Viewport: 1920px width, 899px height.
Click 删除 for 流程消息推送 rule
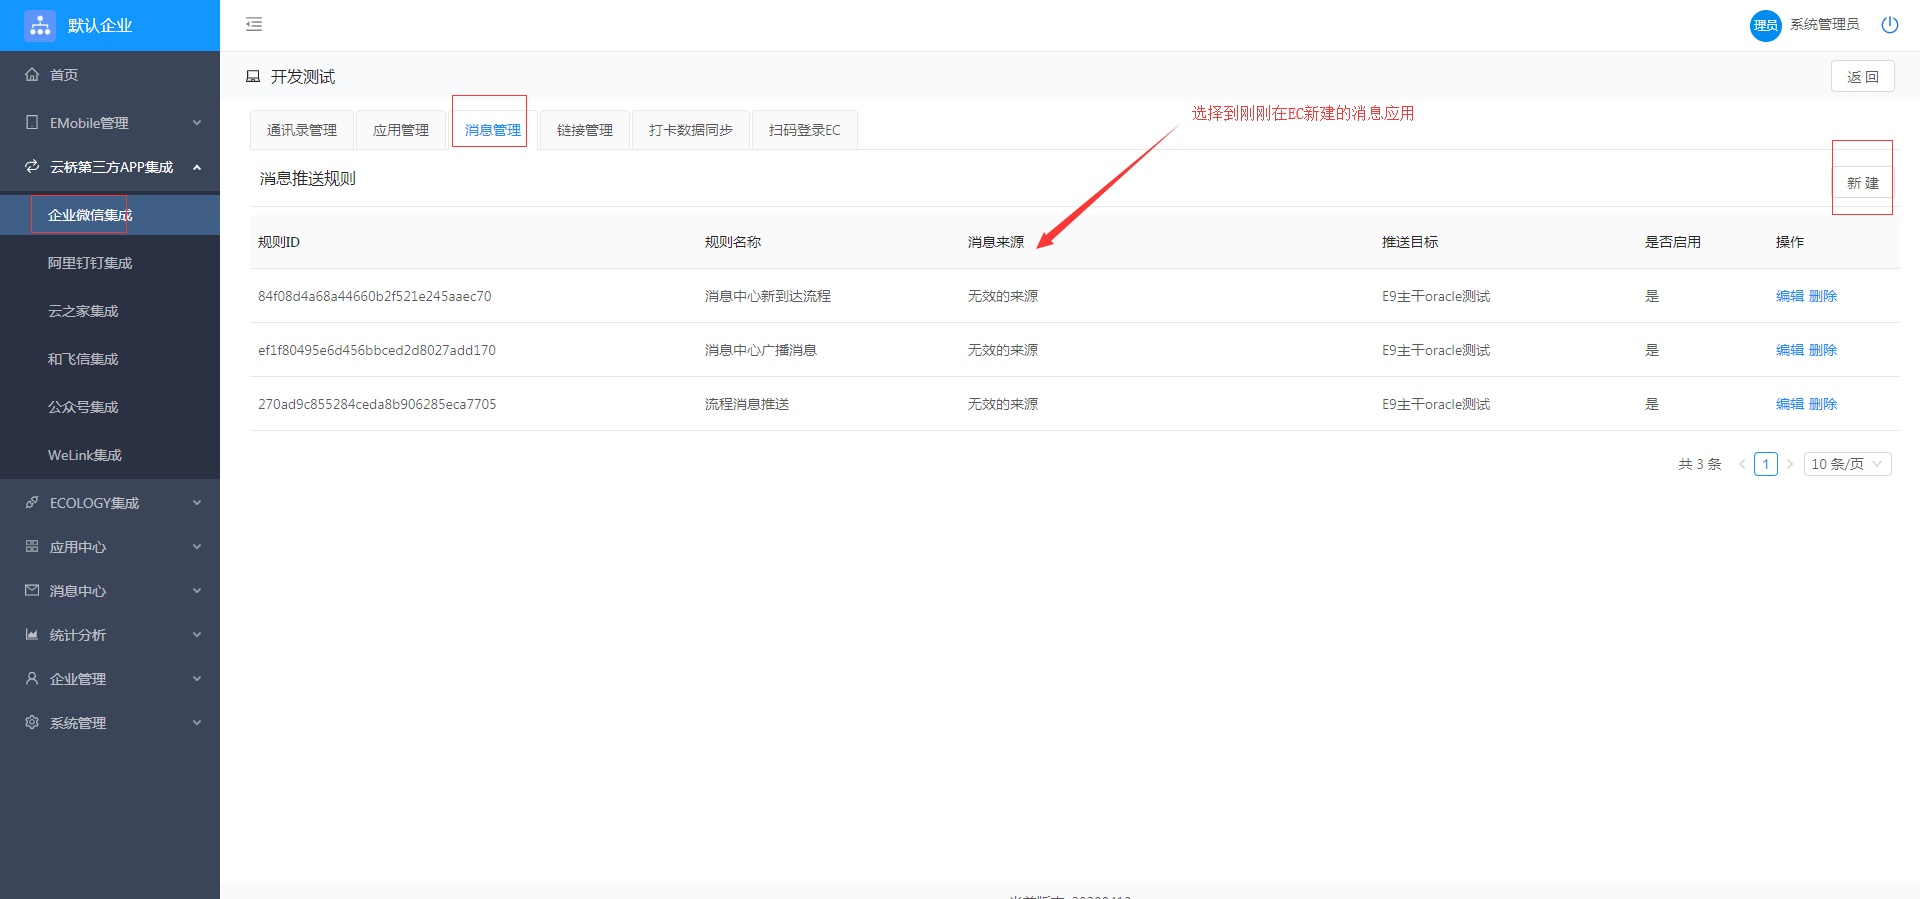(x=1823, y=404)
